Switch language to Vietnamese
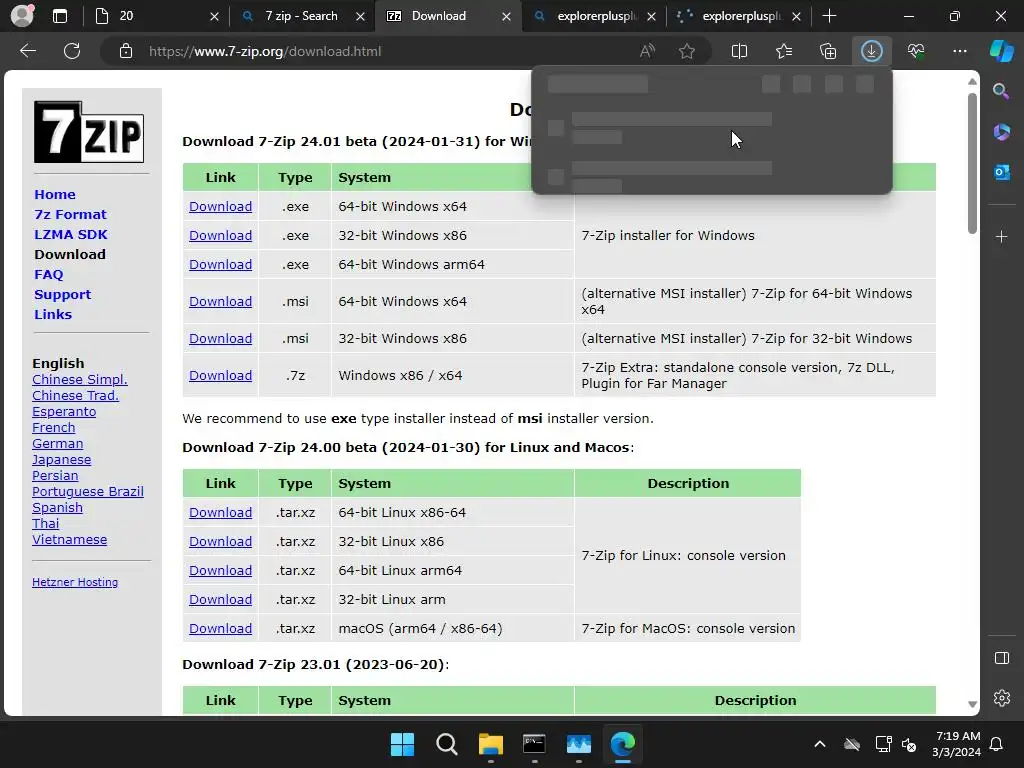This screenshot has width=1024, height=768. click(x=69, y=539)
